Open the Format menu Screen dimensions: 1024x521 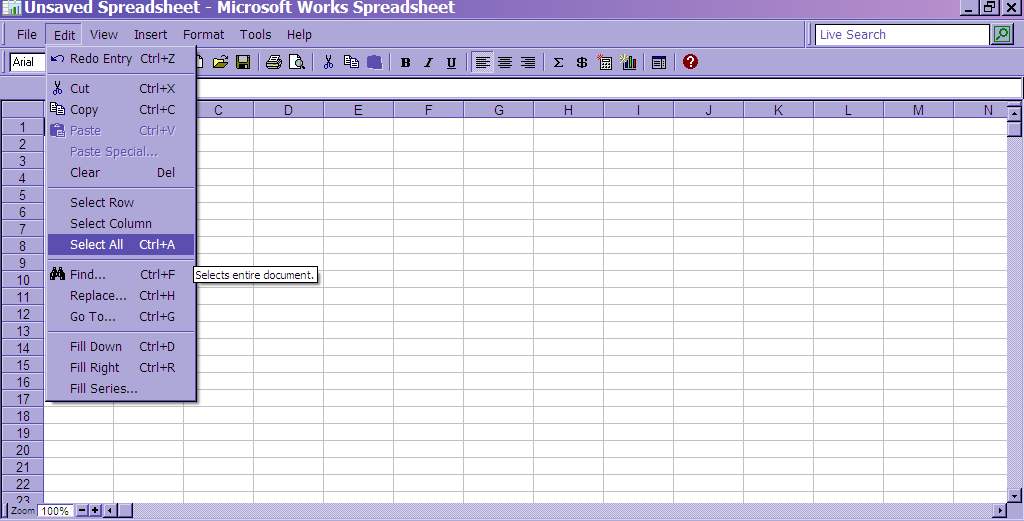pos(203,35)
